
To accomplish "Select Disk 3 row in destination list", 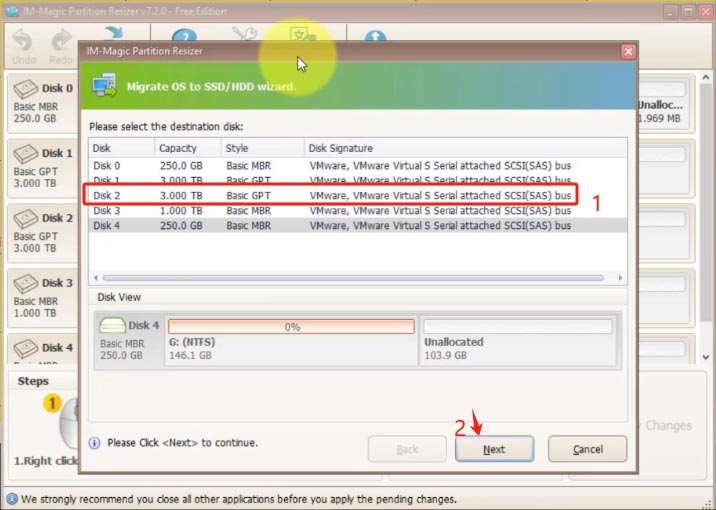I will pyautogui.click(x=358, y=210).
